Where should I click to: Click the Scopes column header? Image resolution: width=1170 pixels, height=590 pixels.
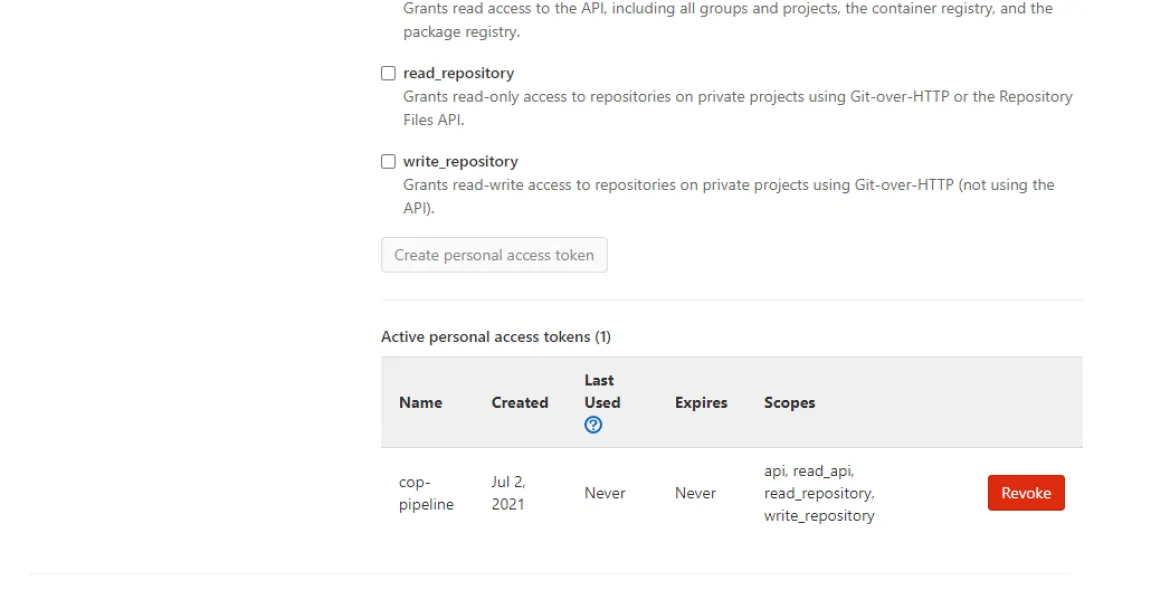click(789, 402)
